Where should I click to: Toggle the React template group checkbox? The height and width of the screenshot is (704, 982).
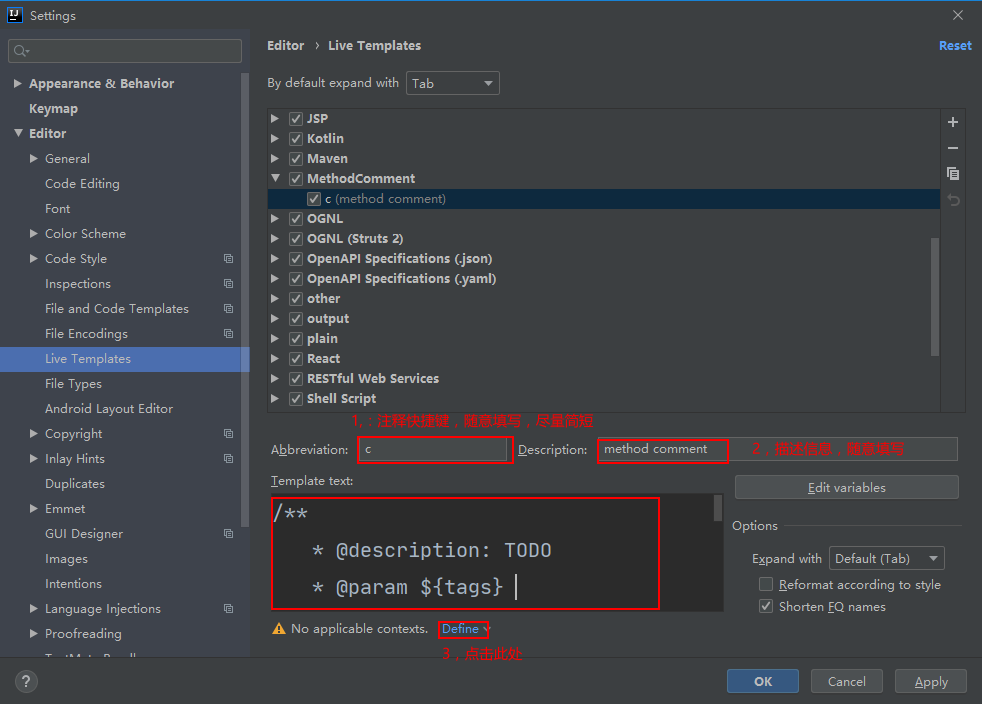pyautogui.click(x=296, y=359)
